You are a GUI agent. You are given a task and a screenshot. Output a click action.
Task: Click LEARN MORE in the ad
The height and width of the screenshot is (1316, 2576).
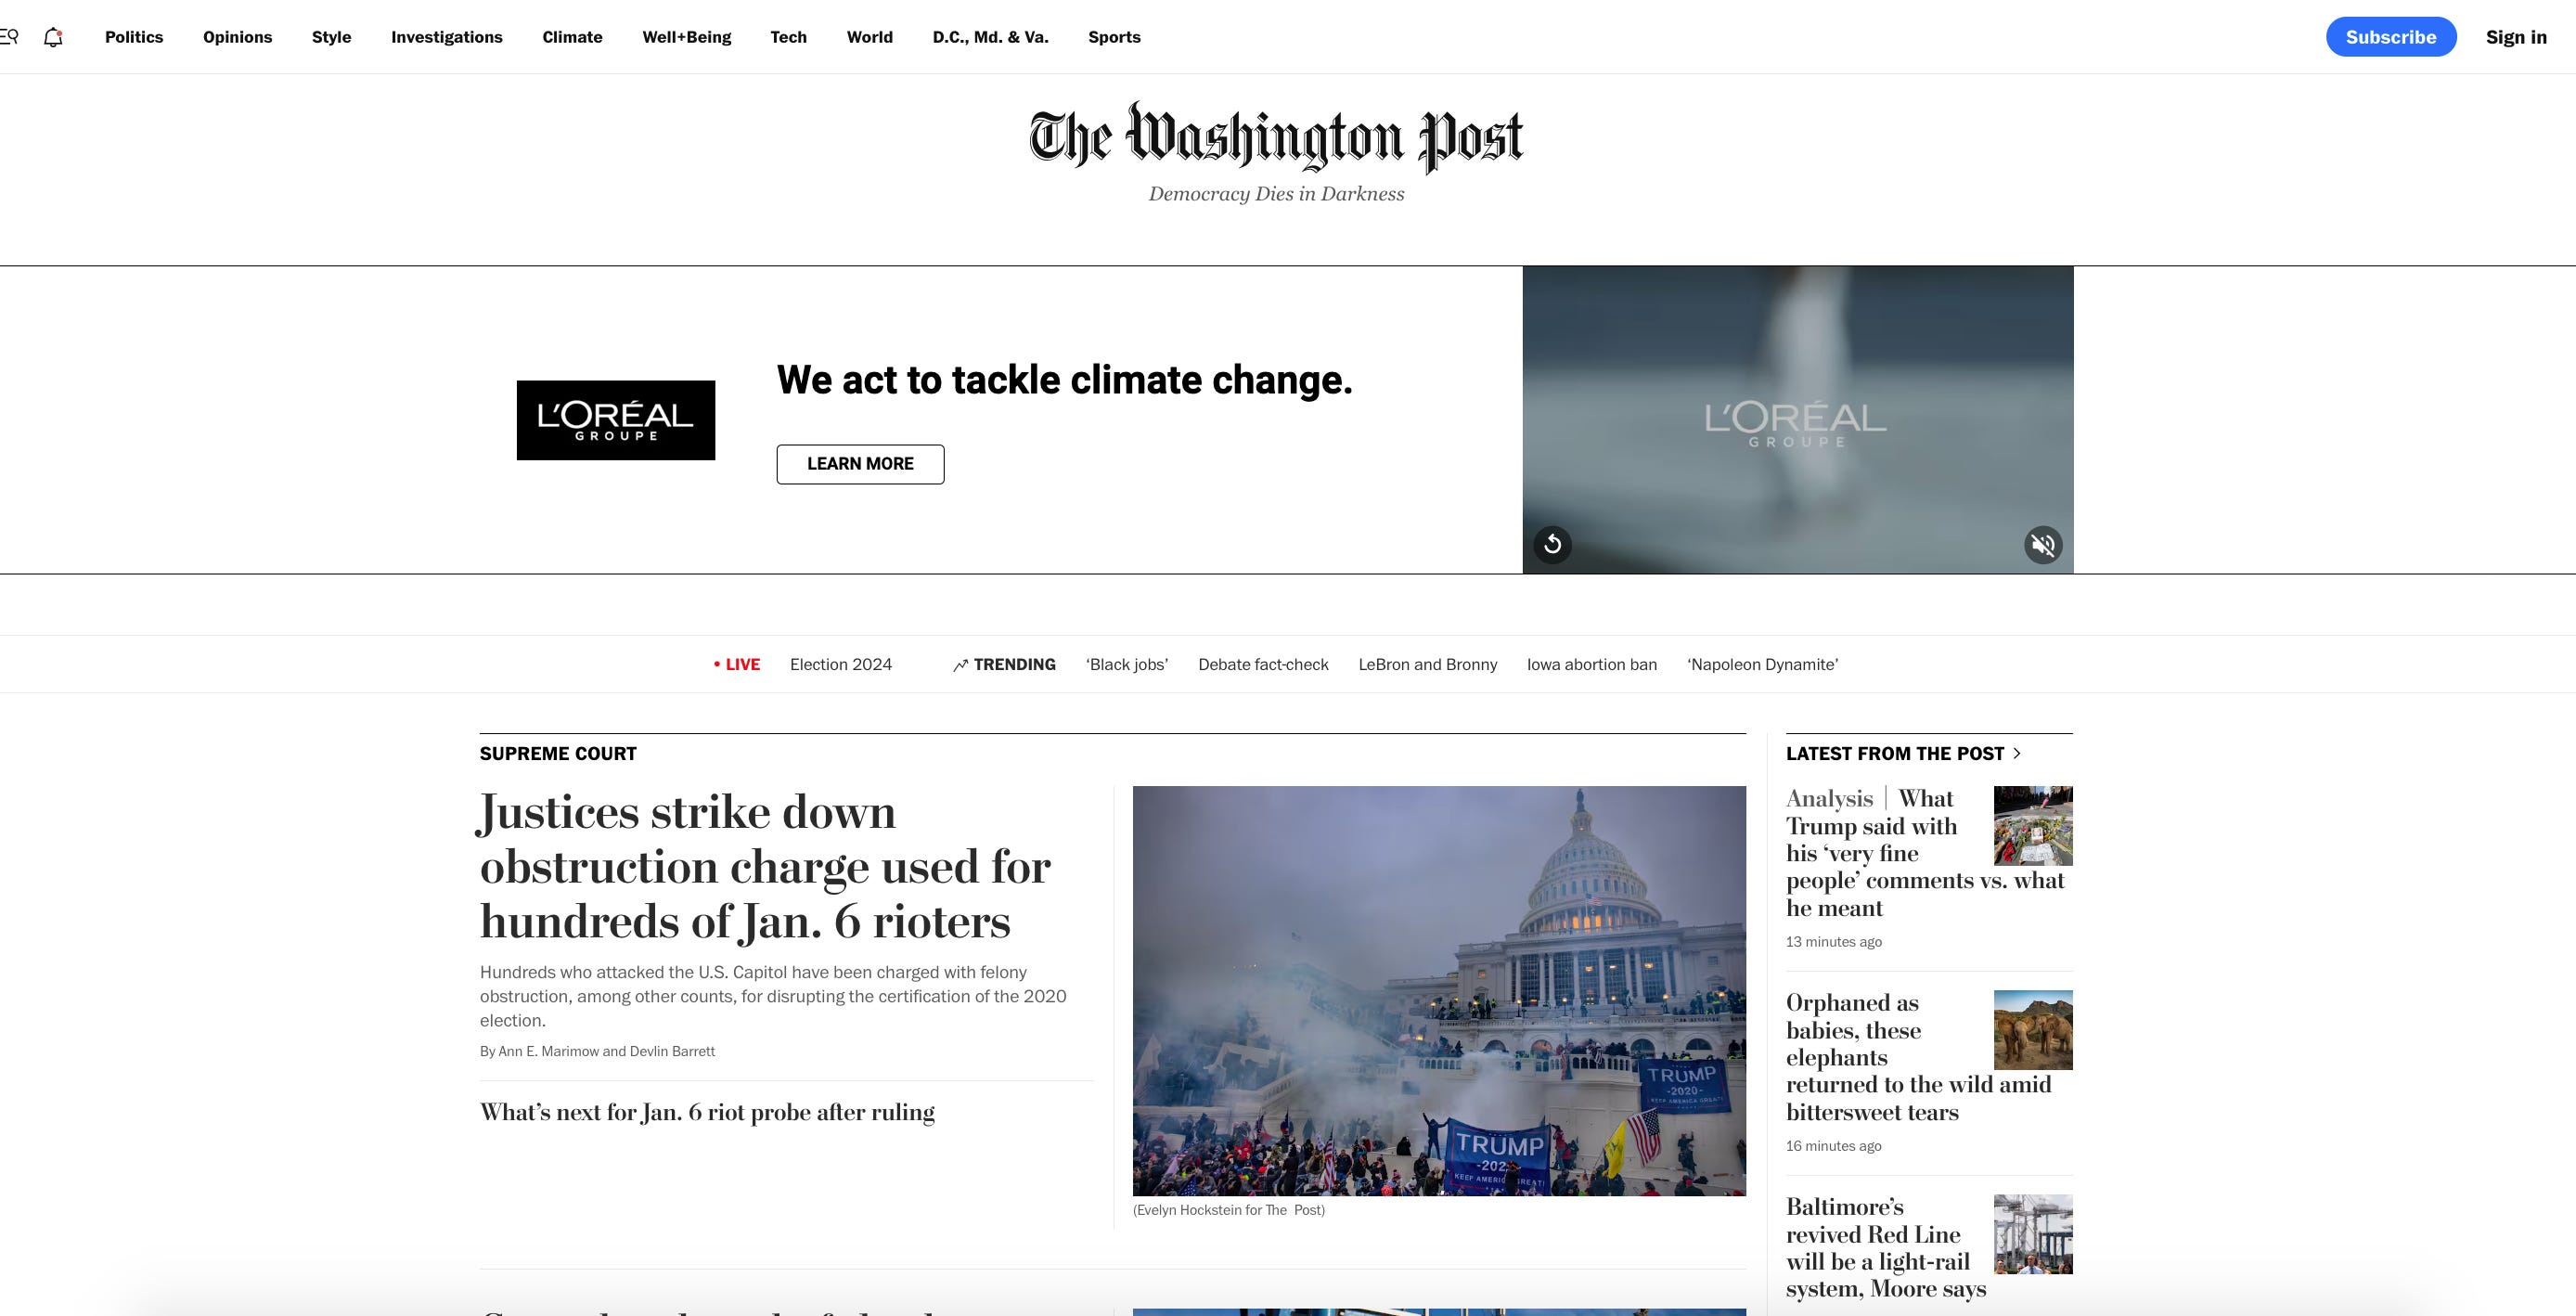[860, 464]
